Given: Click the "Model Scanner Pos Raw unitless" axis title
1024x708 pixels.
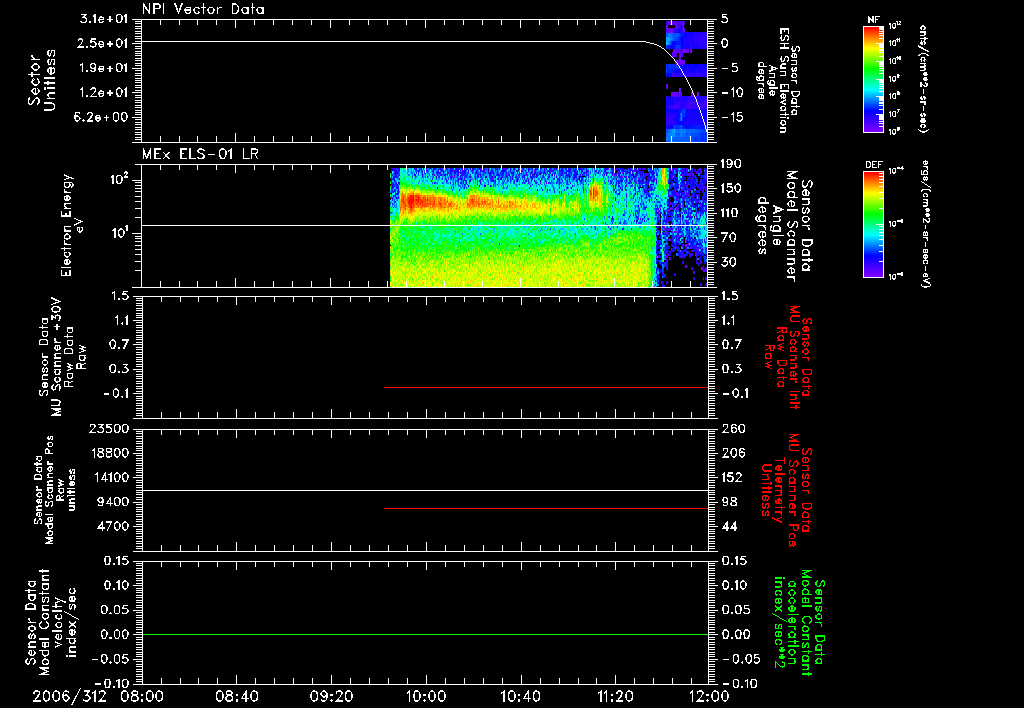Looking at the screenshot, I should (54, 490).
